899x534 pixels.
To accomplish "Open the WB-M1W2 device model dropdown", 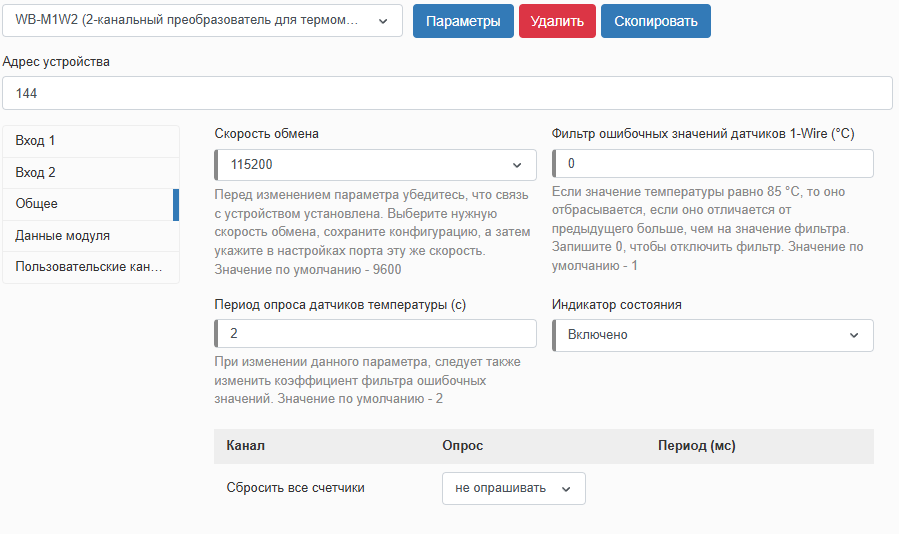I will (x=203, y=21).
